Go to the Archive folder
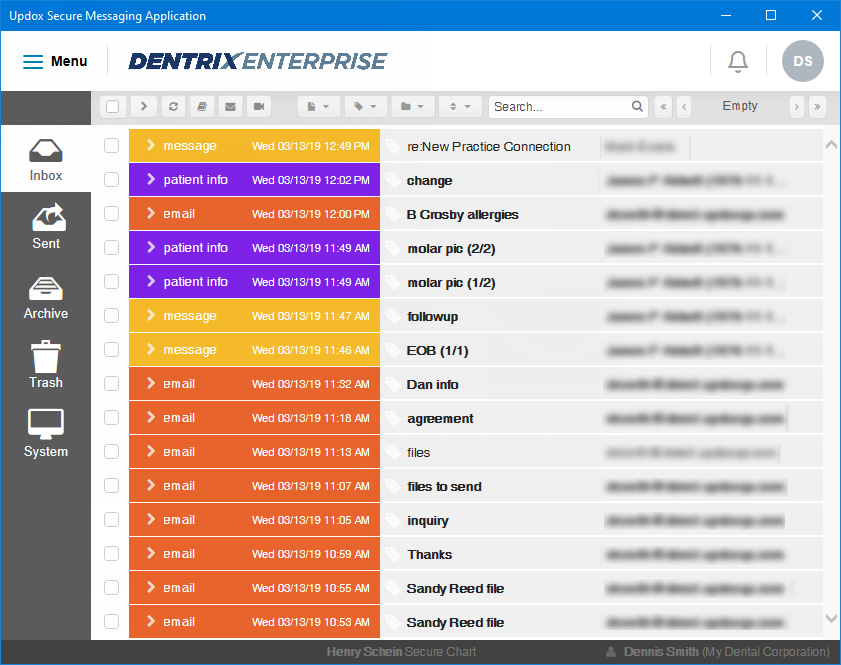The width and height of the screenshot is (841, 665). click(x=46, y=298)
